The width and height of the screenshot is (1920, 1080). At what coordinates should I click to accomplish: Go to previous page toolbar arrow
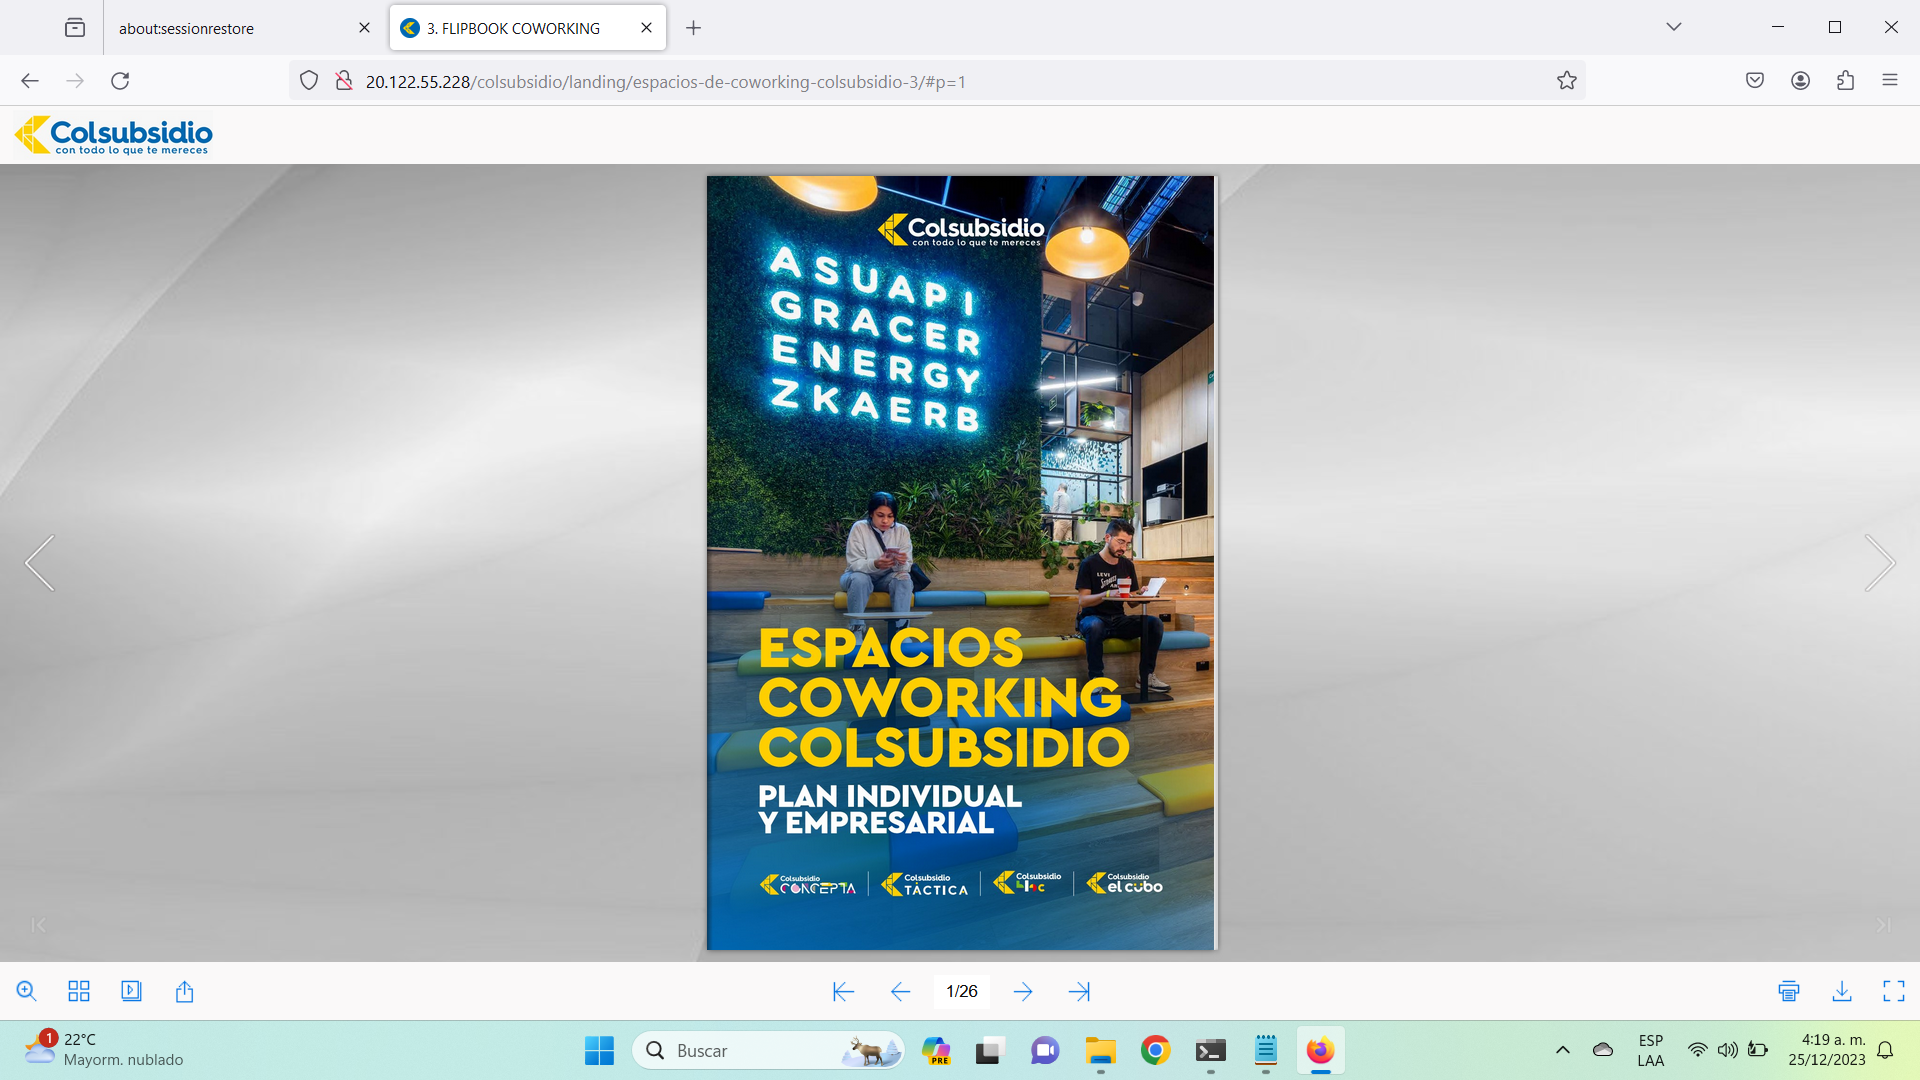click(900, 991)
